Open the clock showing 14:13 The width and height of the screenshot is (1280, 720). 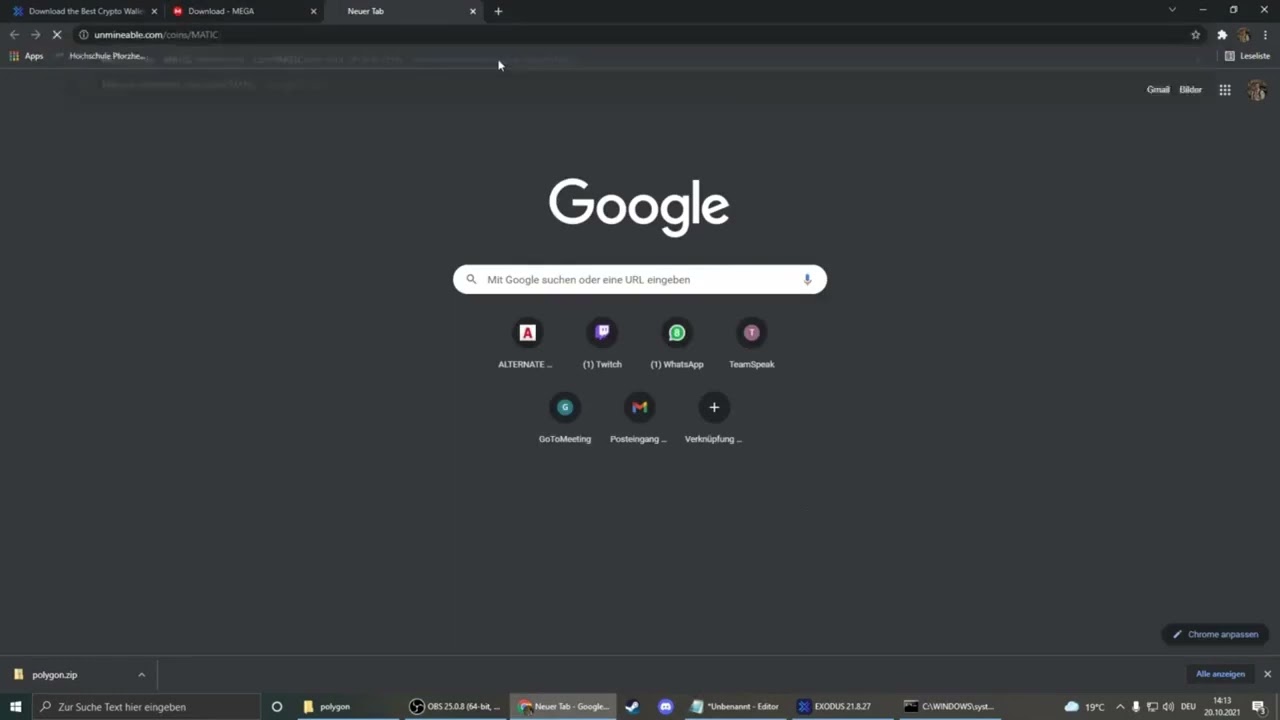(1222, 706)
